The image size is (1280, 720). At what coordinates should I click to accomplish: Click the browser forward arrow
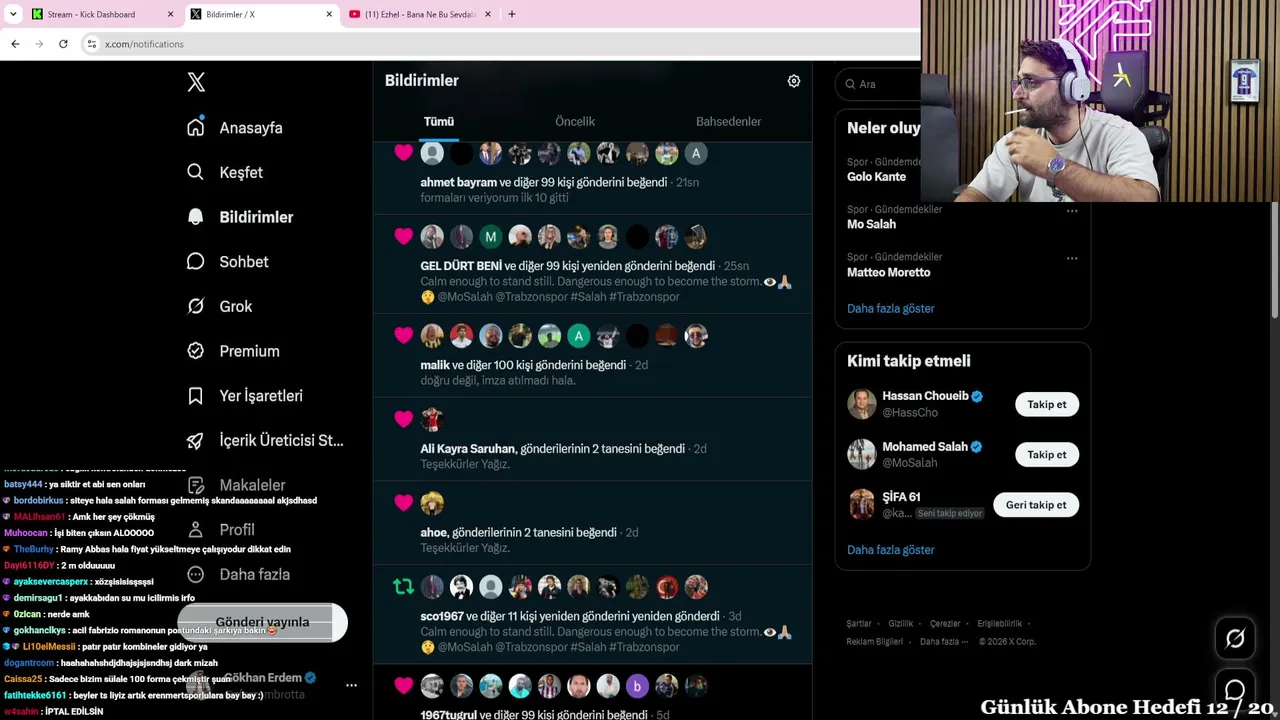tap(39, 44)
